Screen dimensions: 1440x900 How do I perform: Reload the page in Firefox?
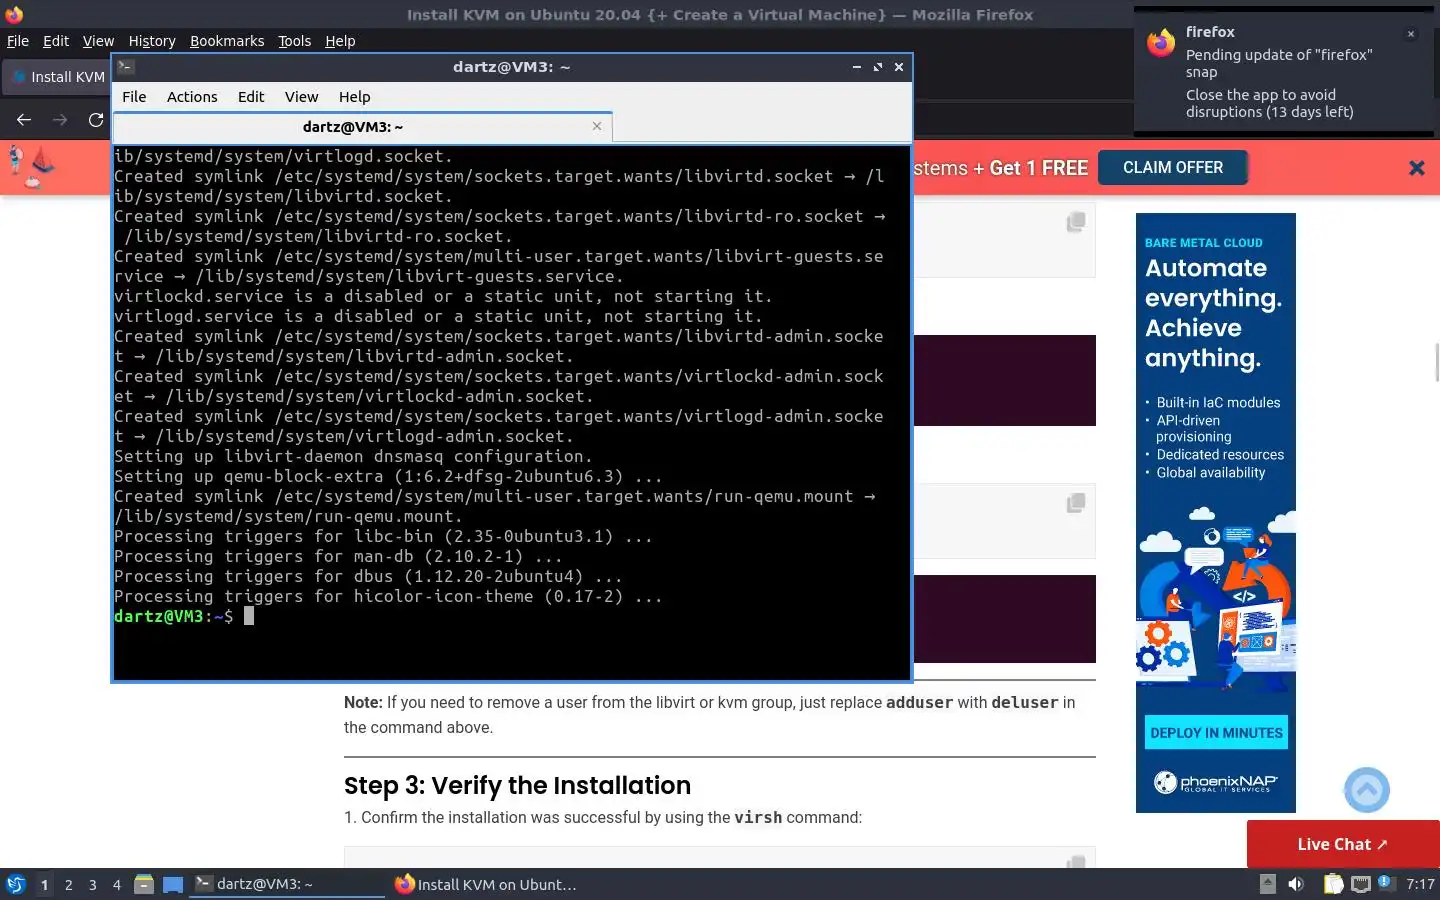coord(96,120)
